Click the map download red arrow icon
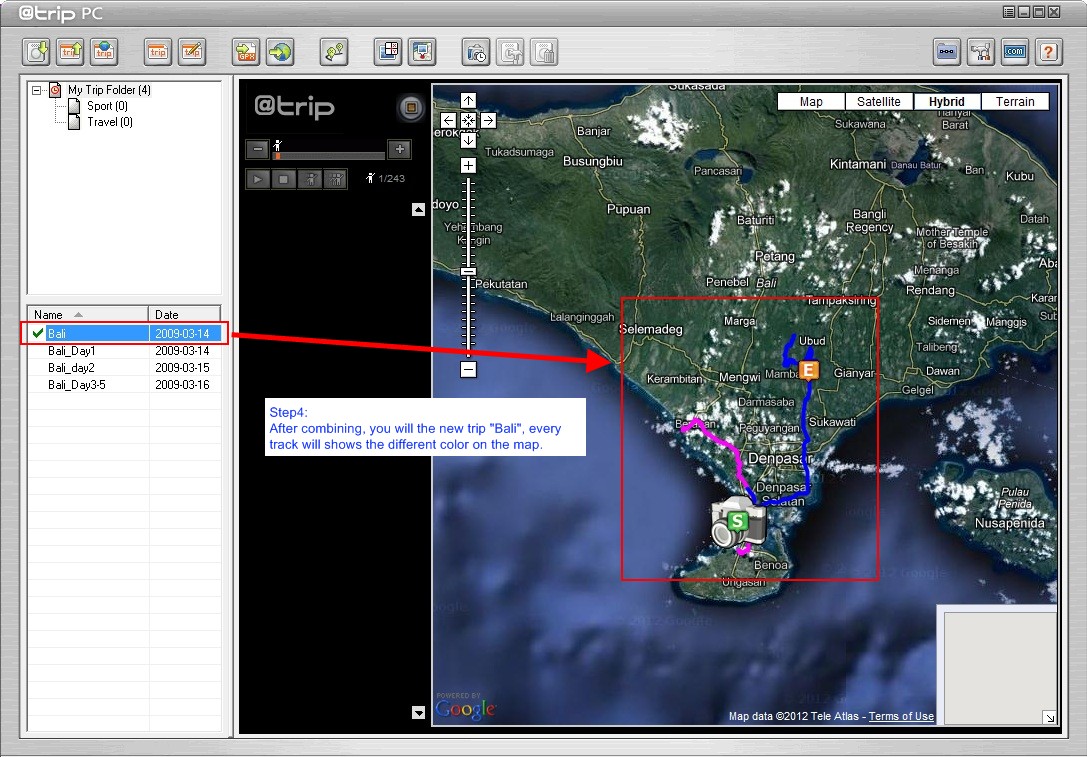1087x757 pixels. pos(422,52)
